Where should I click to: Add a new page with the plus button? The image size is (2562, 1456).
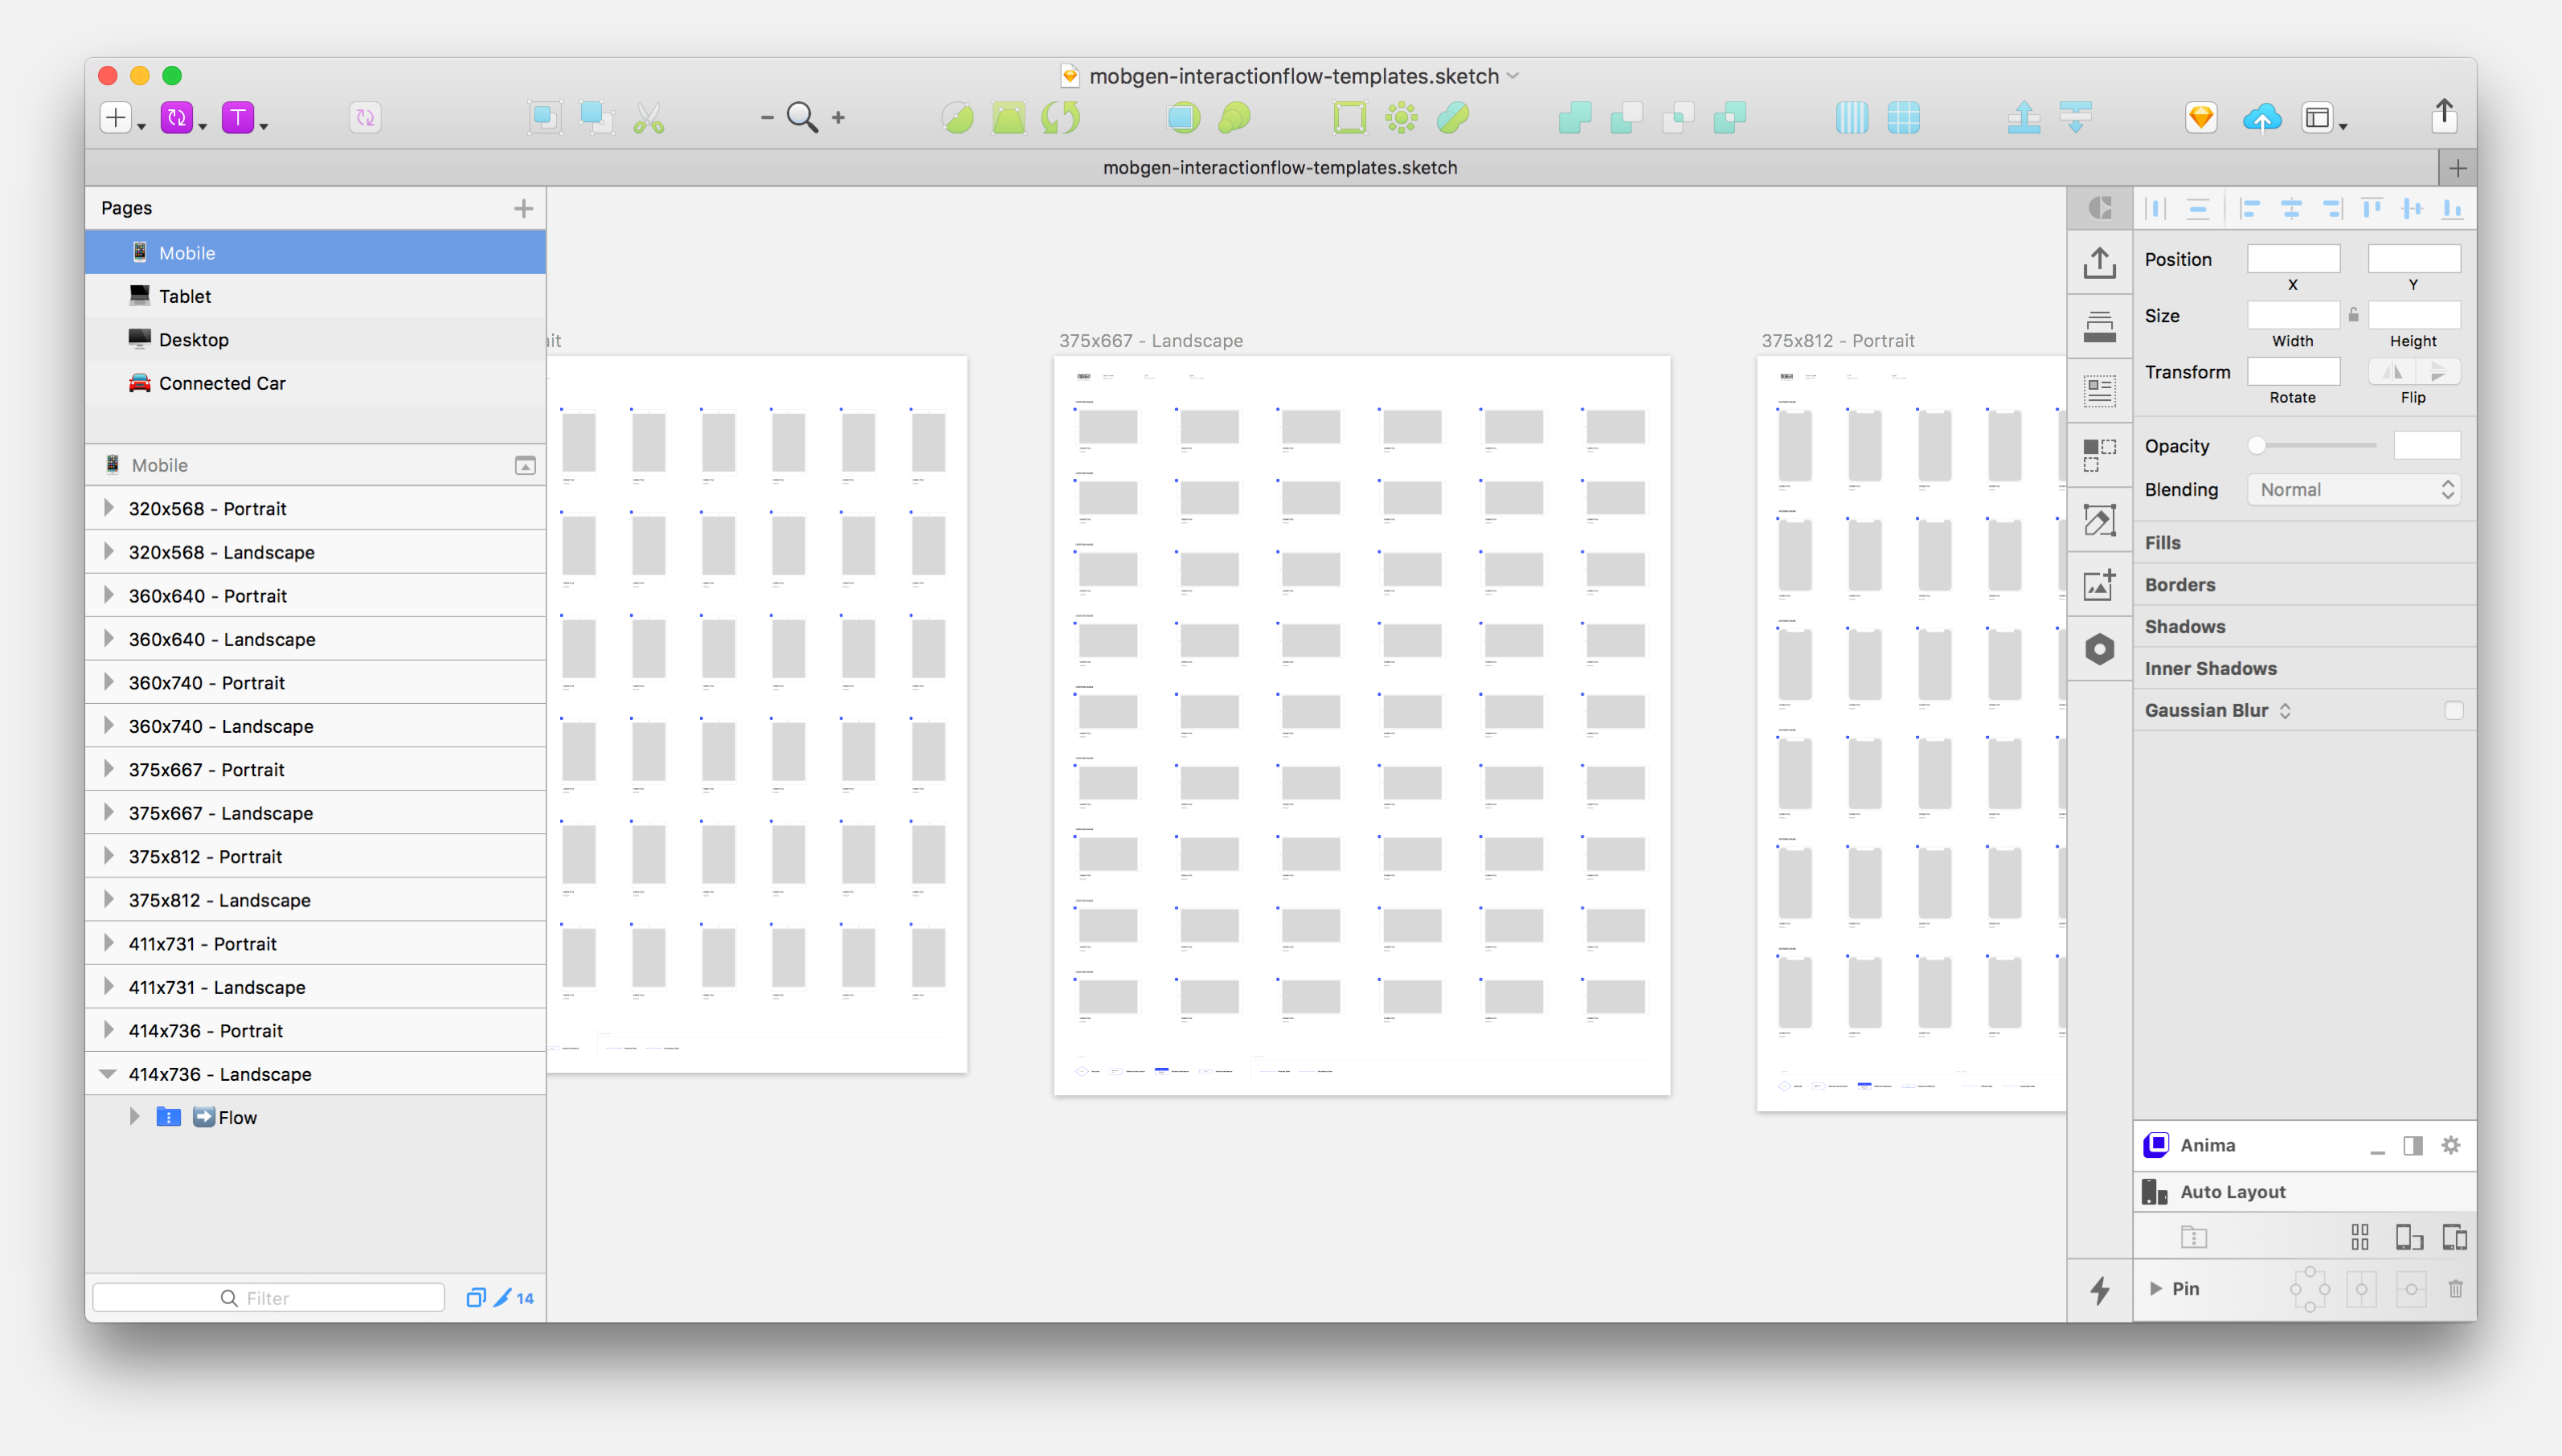tap(523, 208)
